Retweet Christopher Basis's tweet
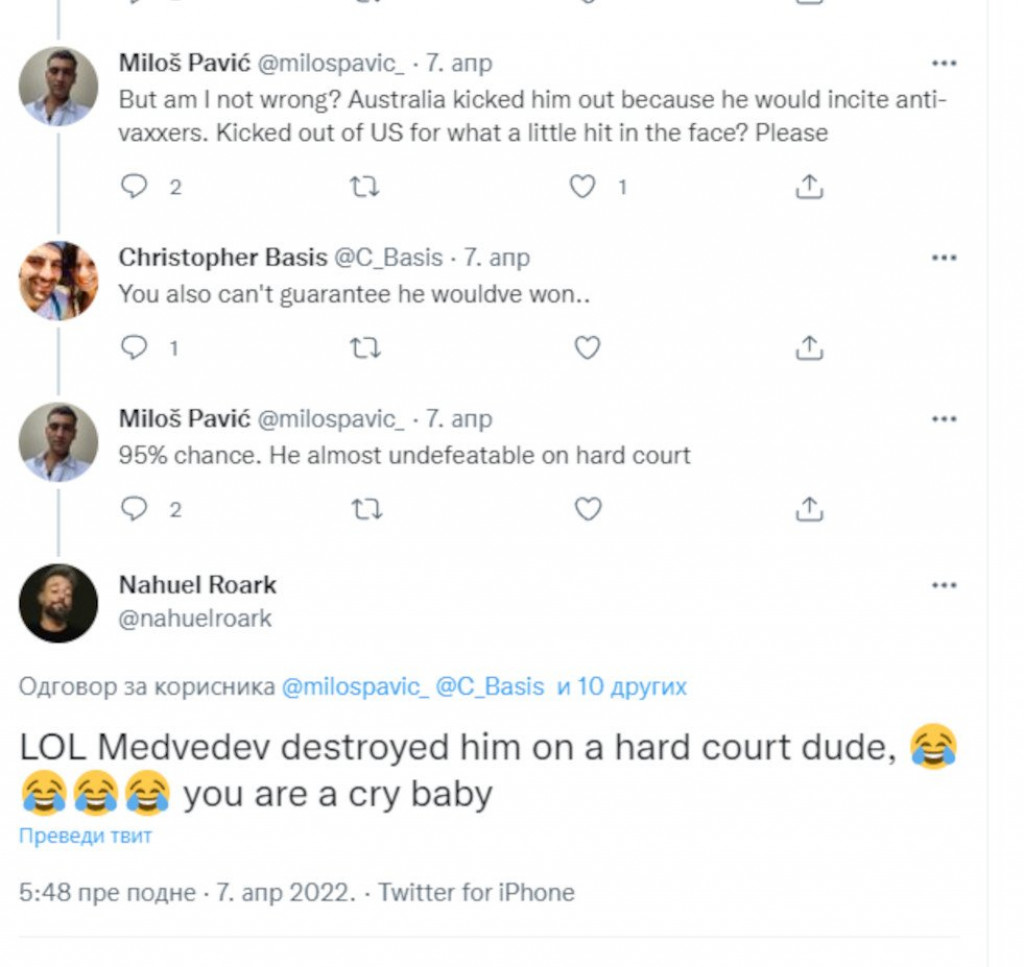Image resolution: width=1024 pixels, height=967 pixels. tap(367, 347)
